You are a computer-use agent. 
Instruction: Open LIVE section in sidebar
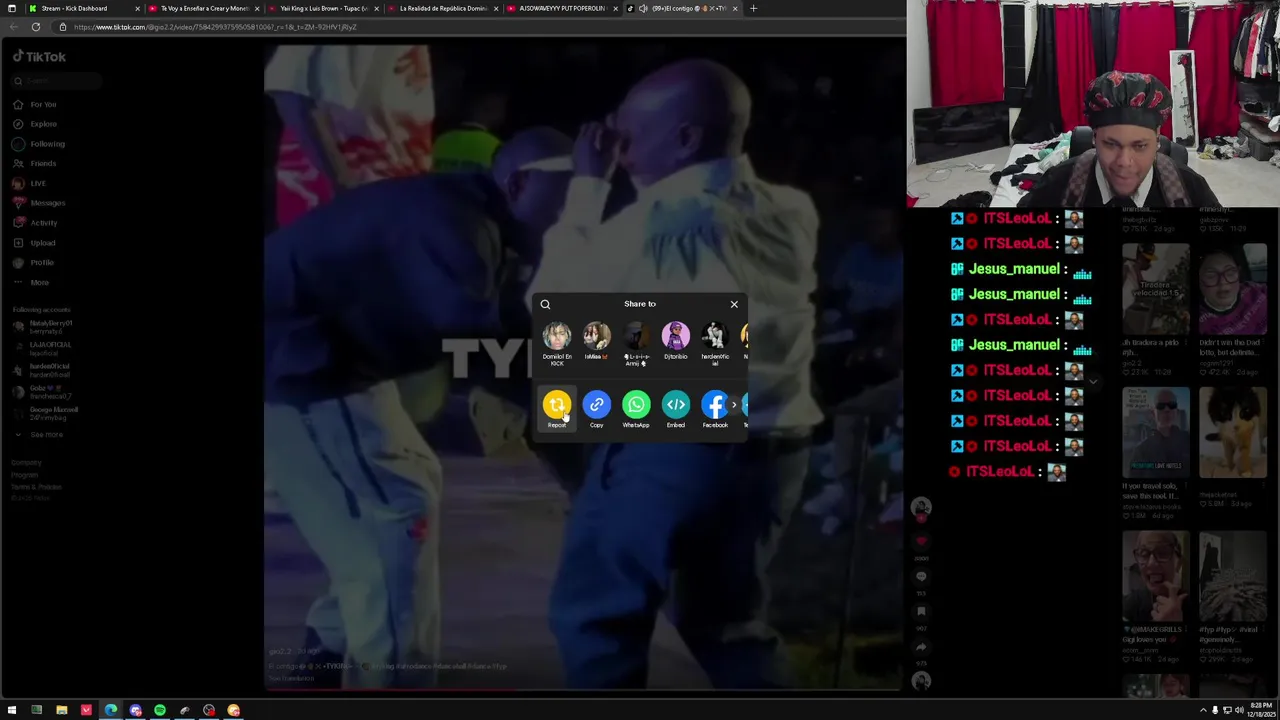(30, 183)
